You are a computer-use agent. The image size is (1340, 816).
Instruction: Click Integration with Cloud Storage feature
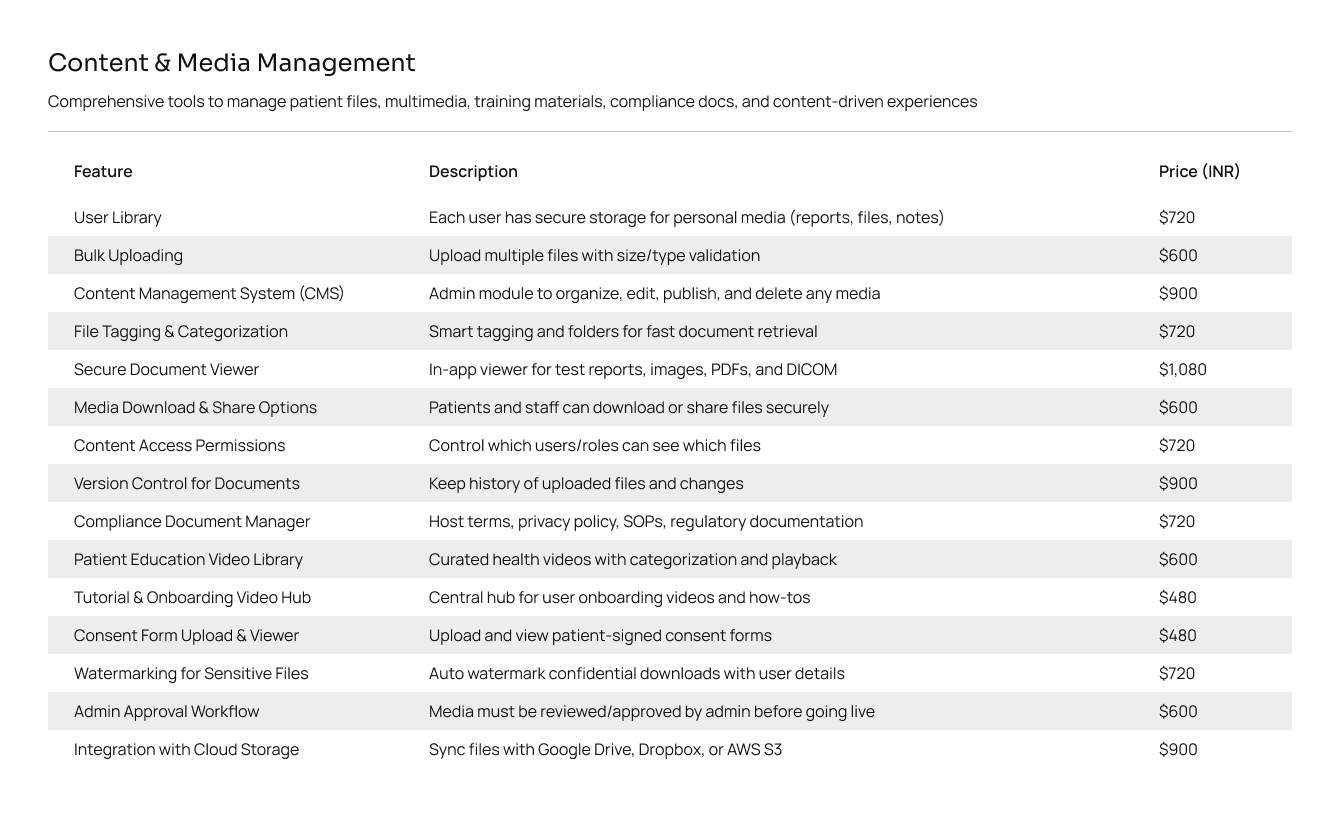(x=186, y=749)
